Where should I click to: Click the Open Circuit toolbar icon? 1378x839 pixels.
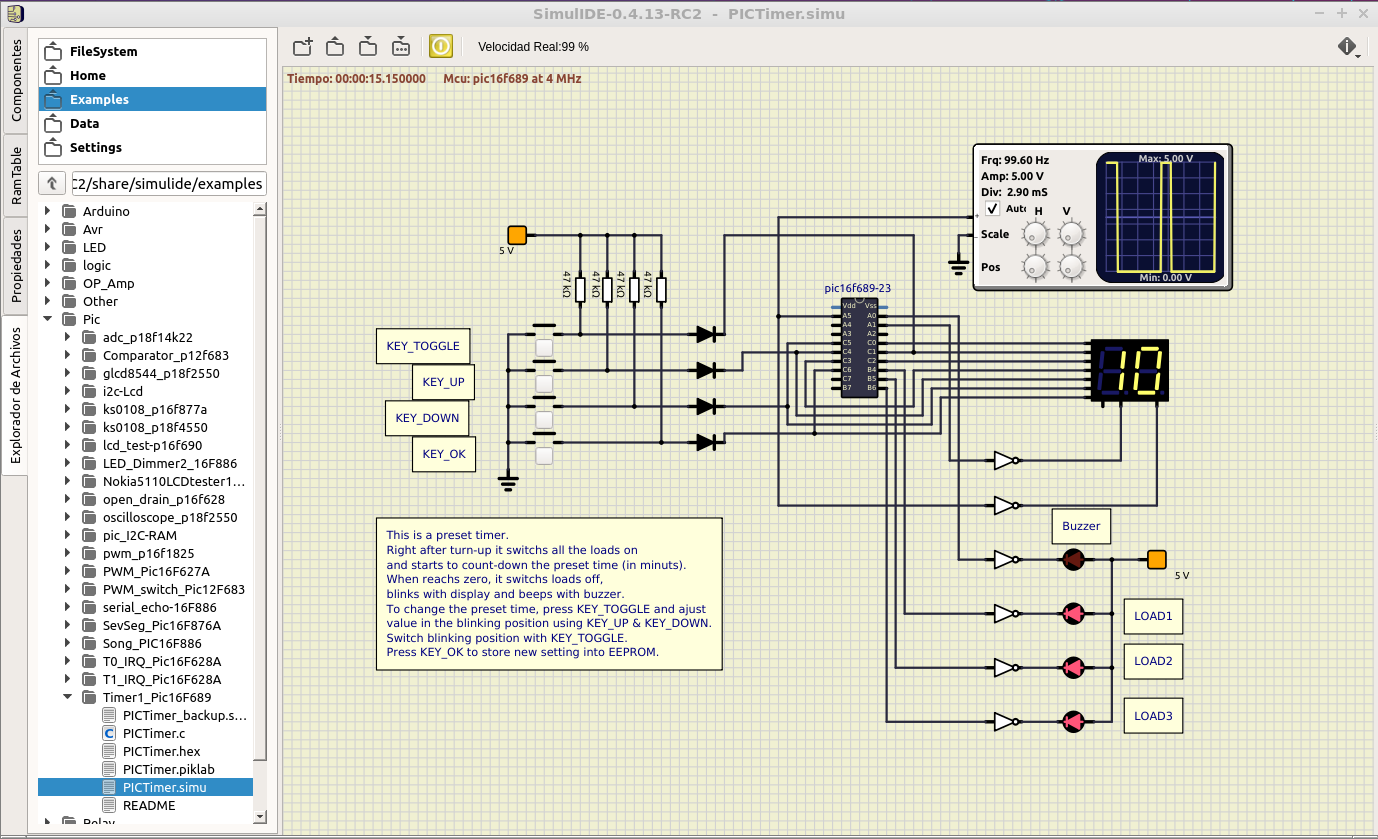(336, 46)
